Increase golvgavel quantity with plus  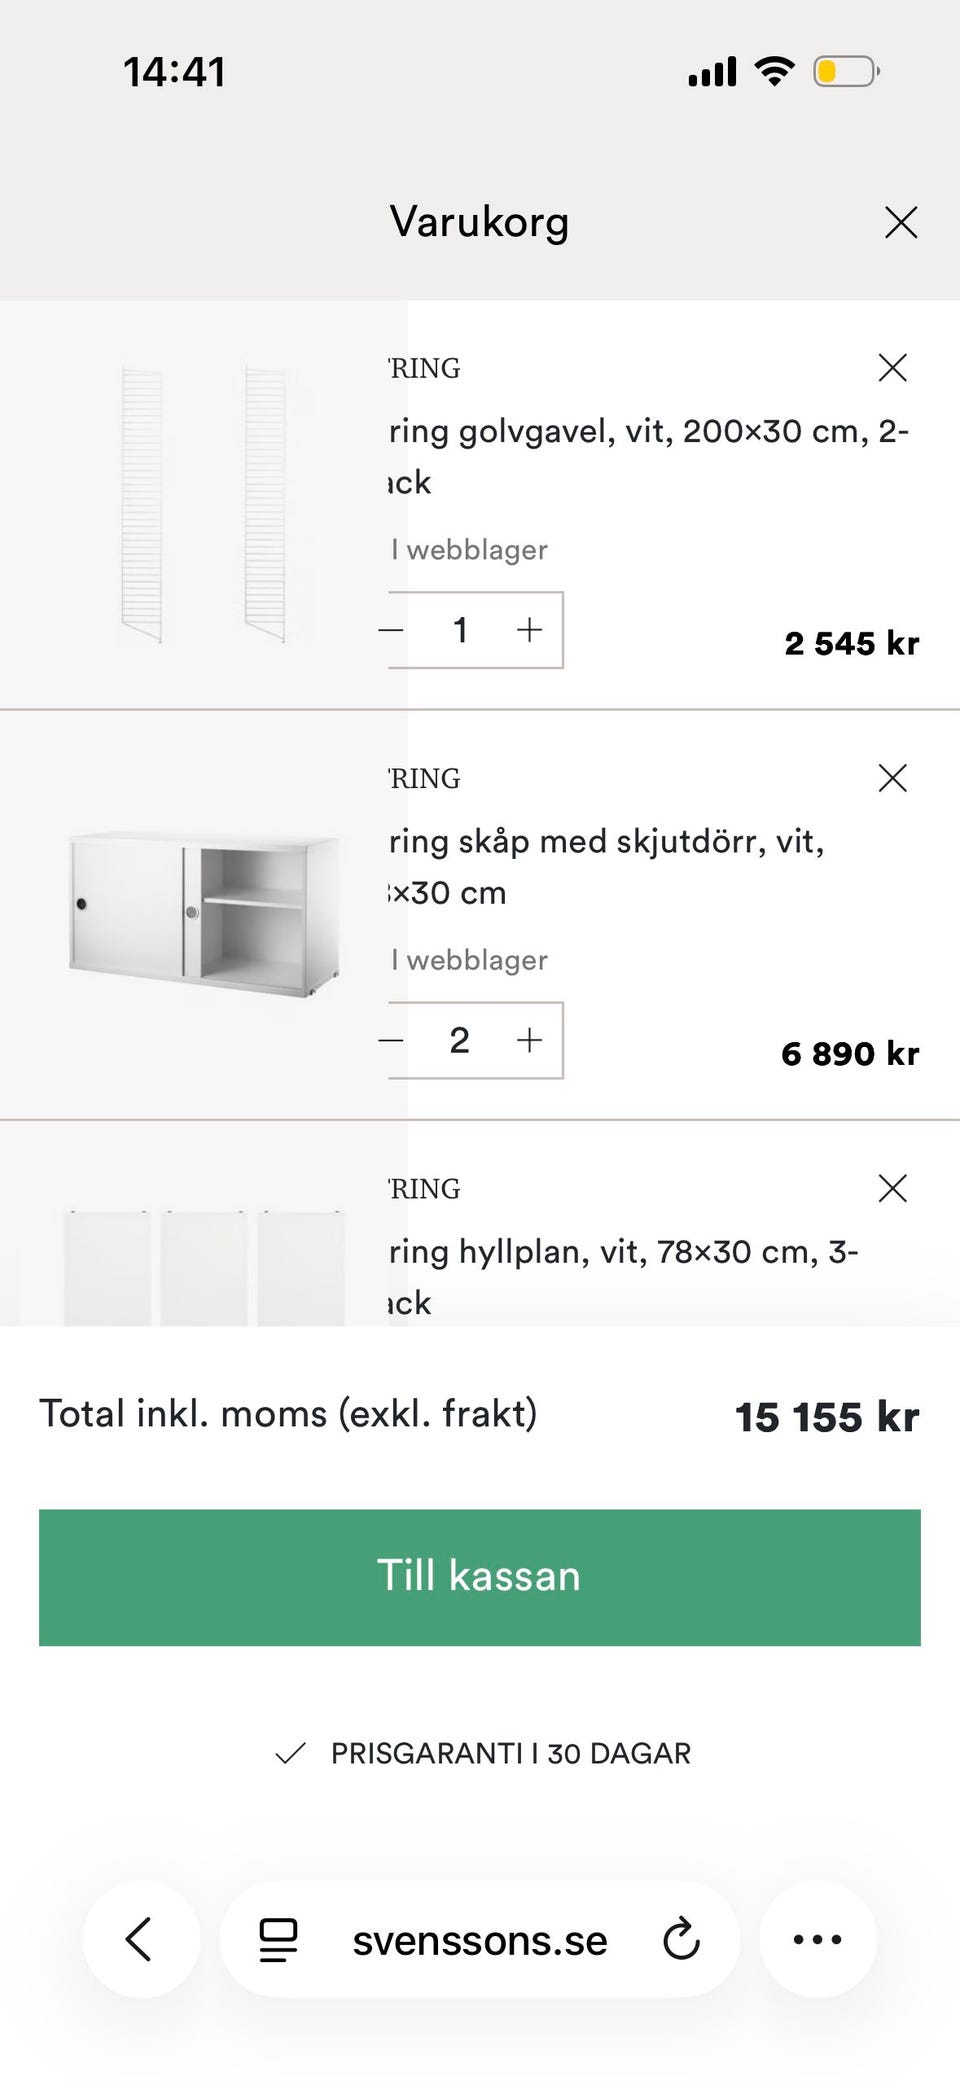pyautogui.click(x=529, y=630)
